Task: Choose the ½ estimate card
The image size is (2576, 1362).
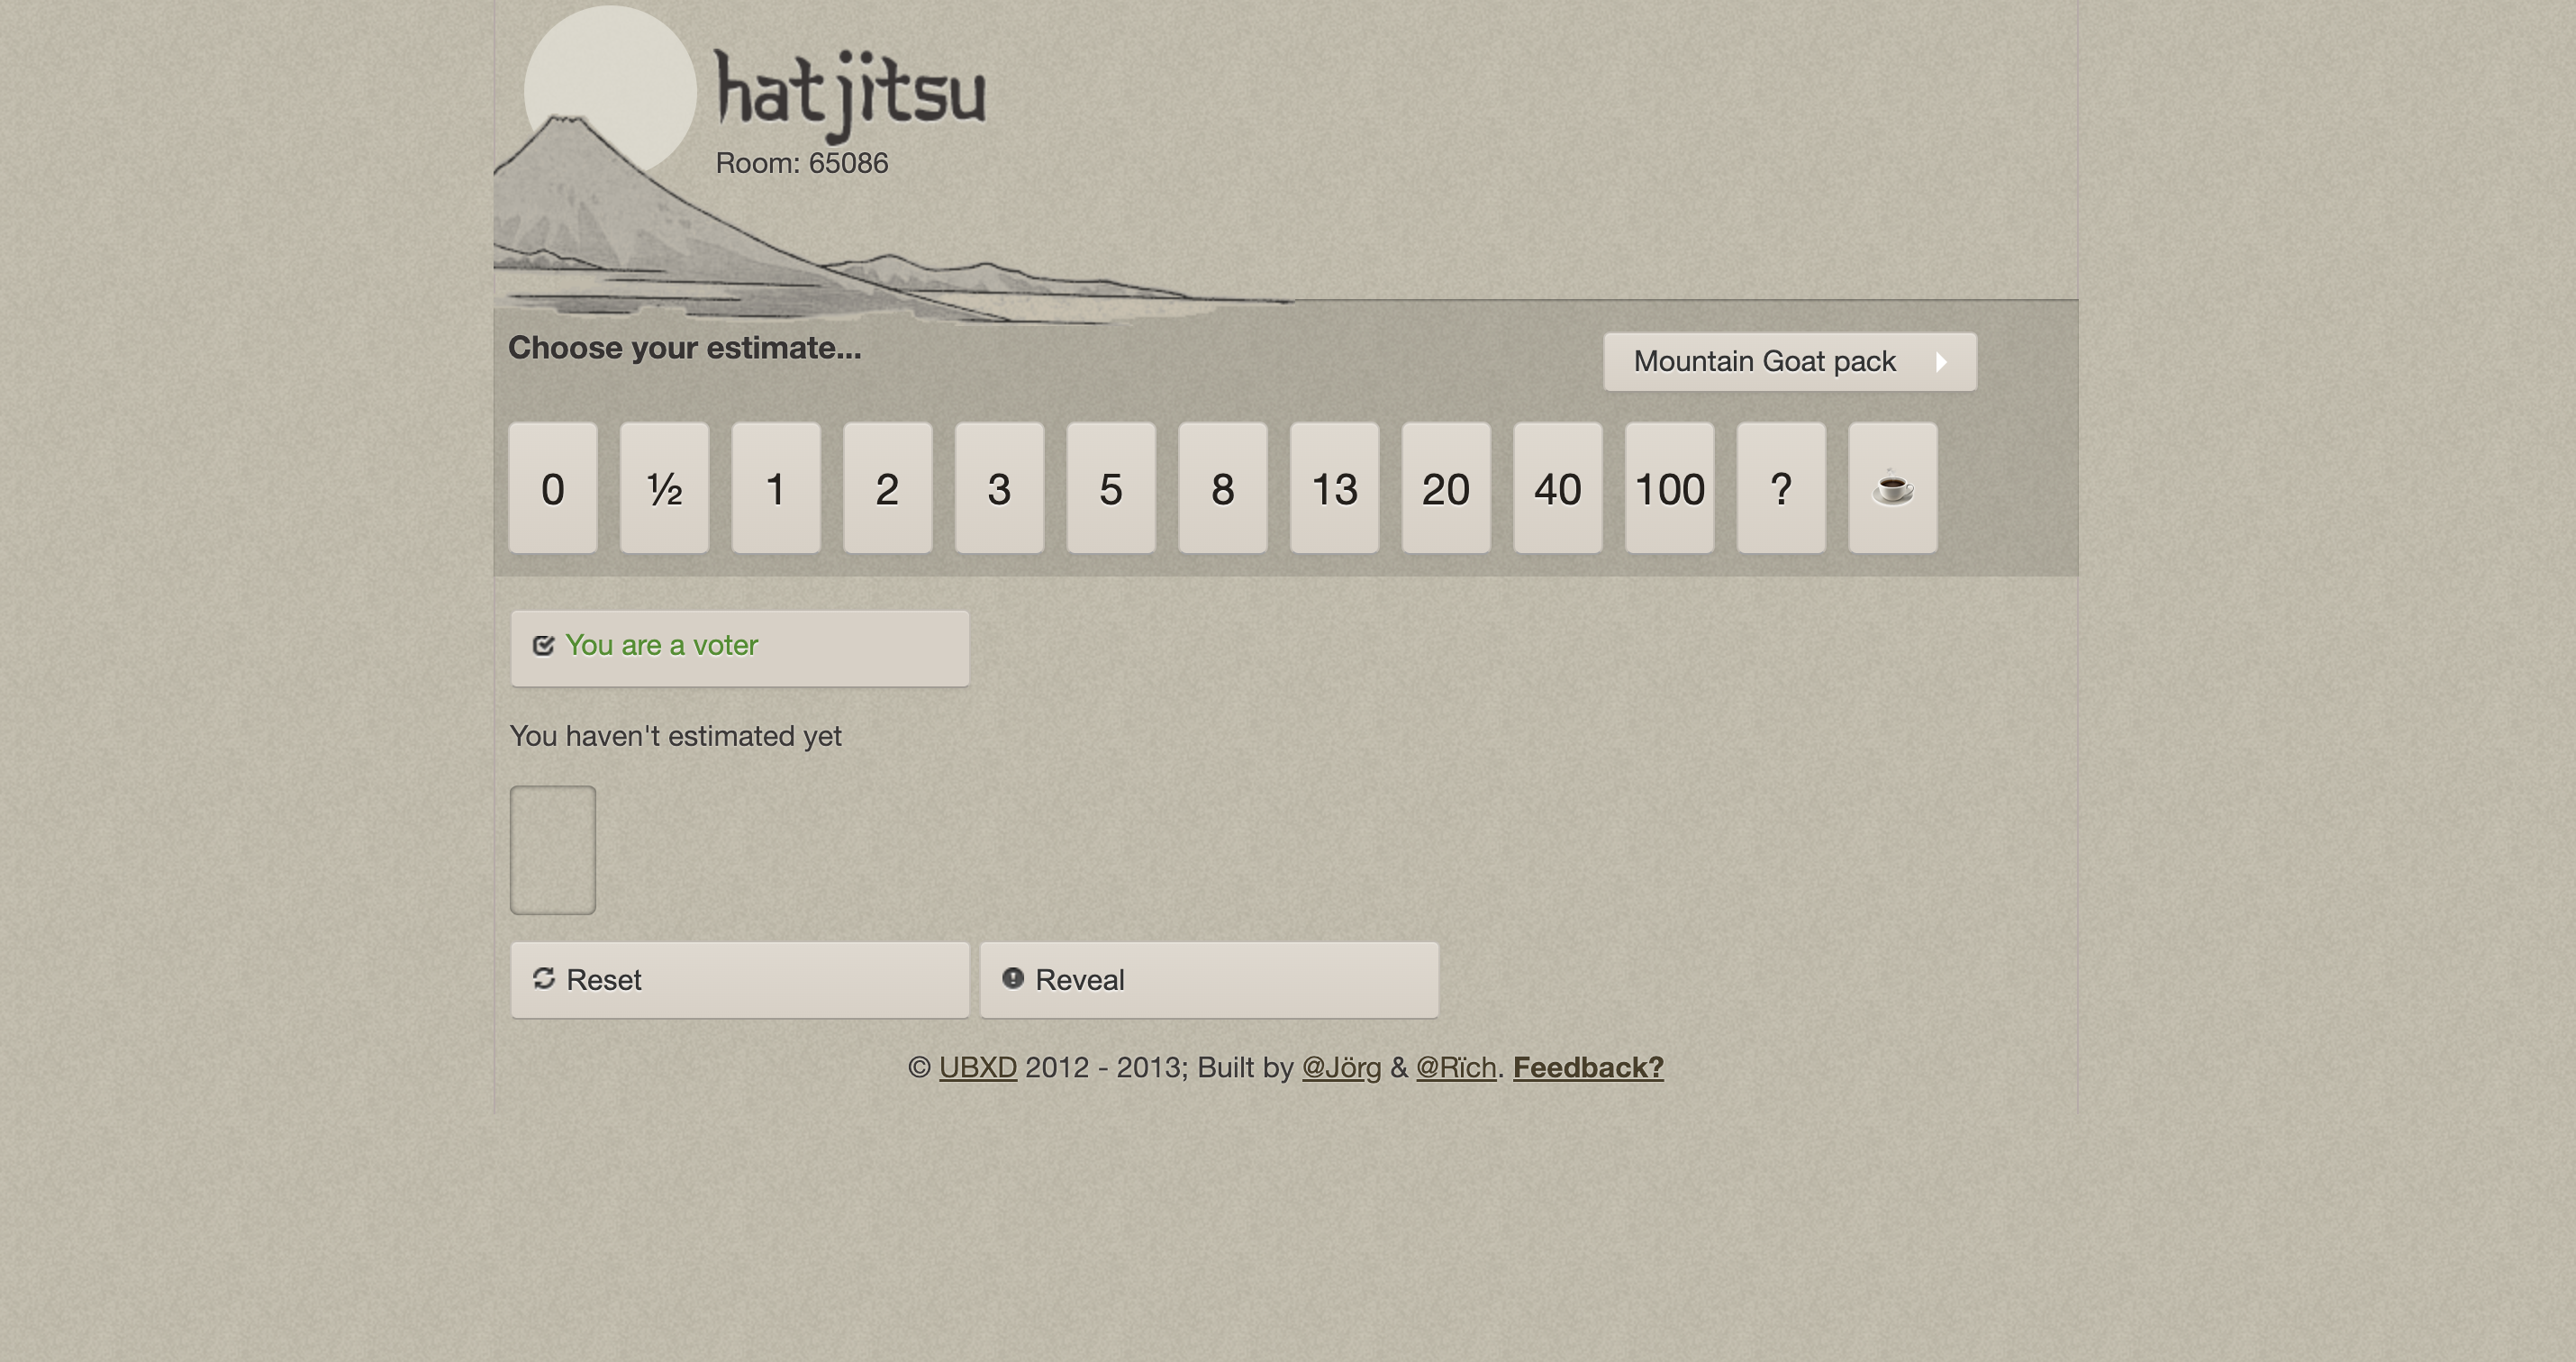Action: (664, 488)
